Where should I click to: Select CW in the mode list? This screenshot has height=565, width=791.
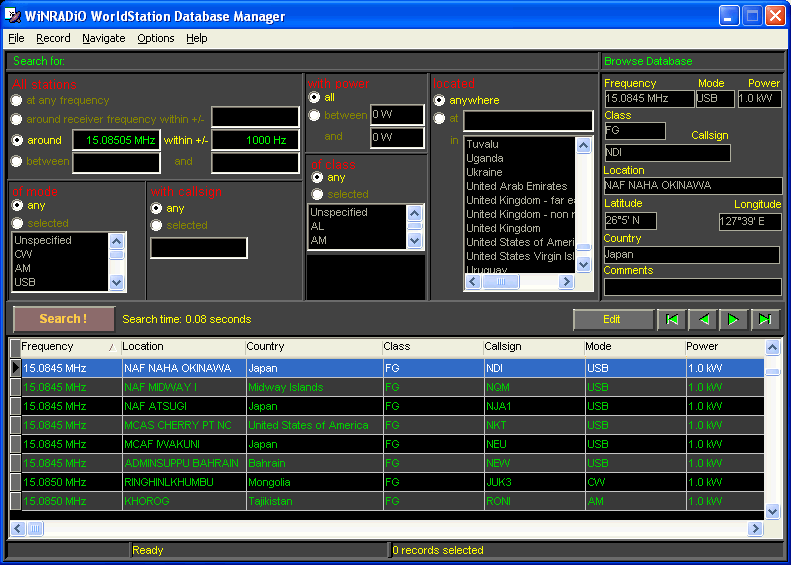click(x=60, y=254)
